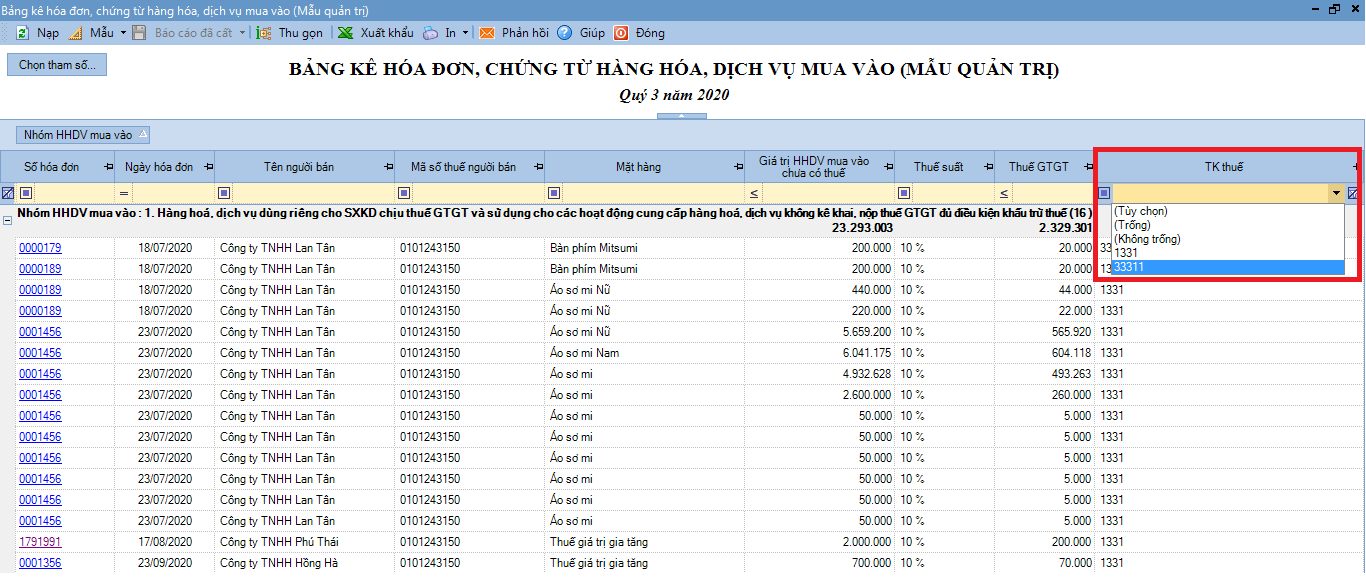Open invoice 0001456 for Áo sơ mi Nam
The image size is (1366, 582).
tap(40, 353)
